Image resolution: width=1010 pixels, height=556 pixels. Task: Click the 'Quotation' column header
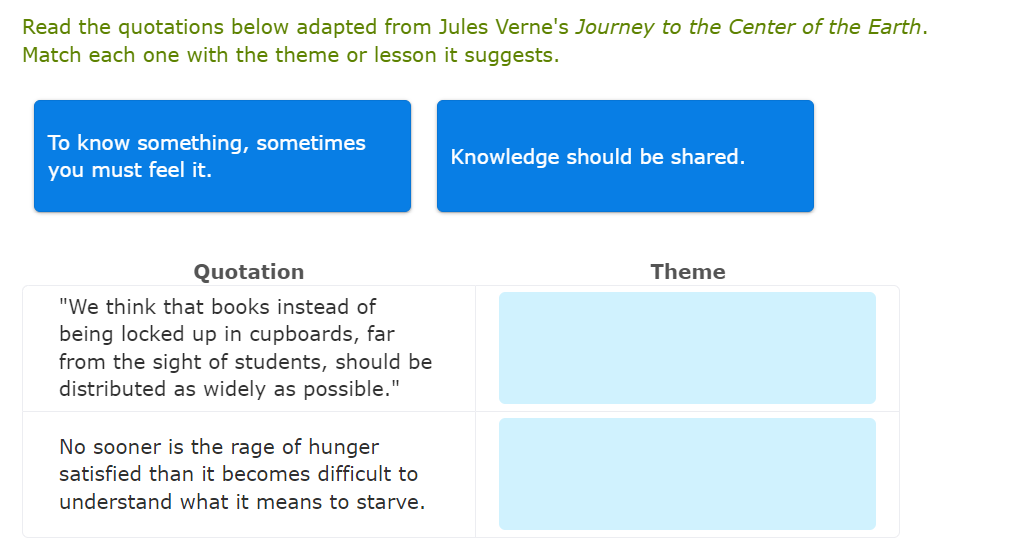coord(248,272)
